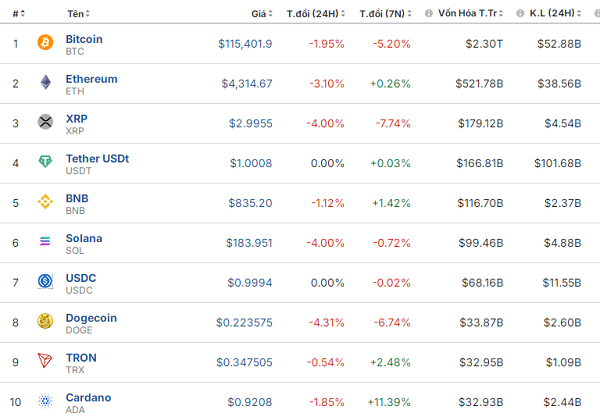The image size is (600, 417).
Task: Click Solana price $183.951
Action: click(249, 243)
